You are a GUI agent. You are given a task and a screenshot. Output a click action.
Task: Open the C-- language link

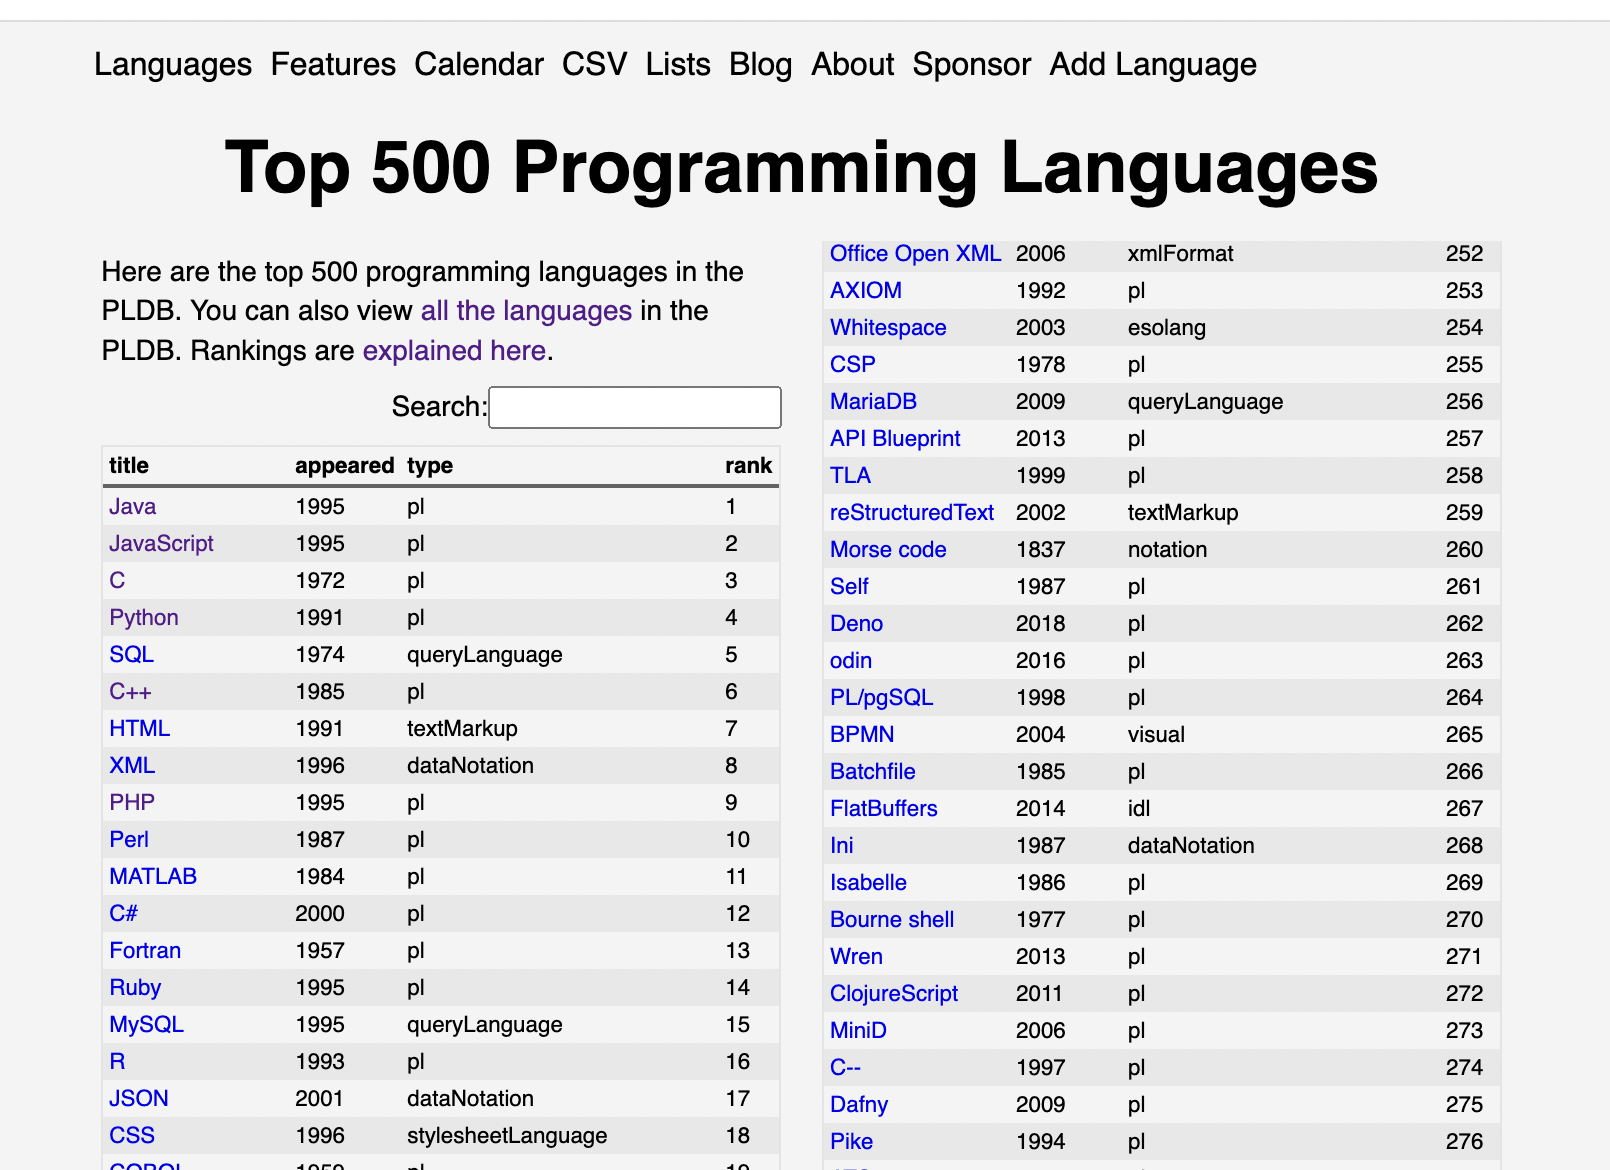845,1068
